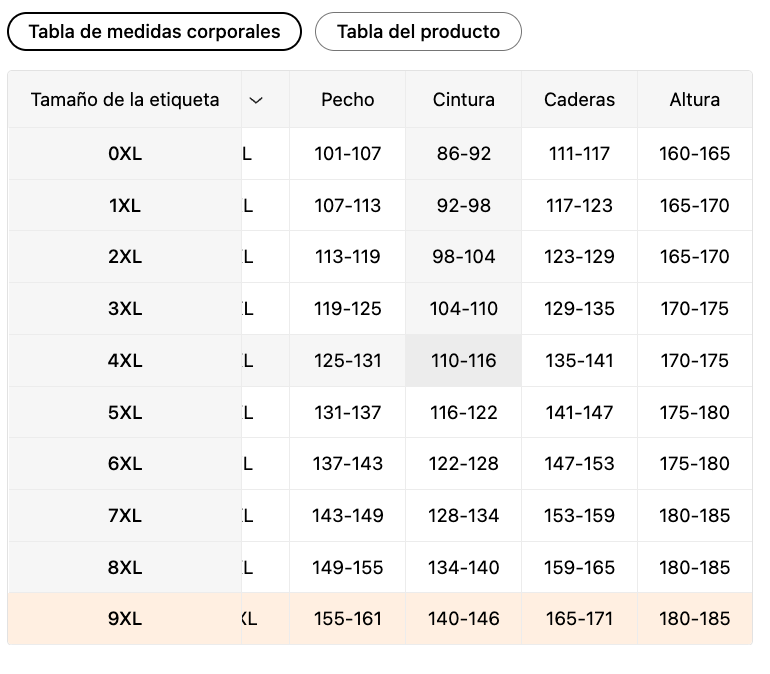This screenshot has height=674, width=770.
Task: Select the 8XL size row
Action: coord(125,568)
